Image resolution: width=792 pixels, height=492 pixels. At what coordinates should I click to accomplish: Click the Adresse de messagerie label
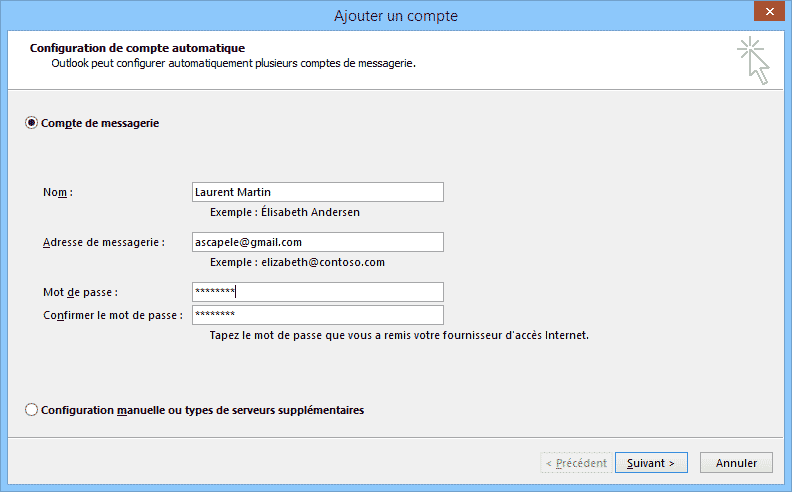pyautogui.click(x=103, y=242)
